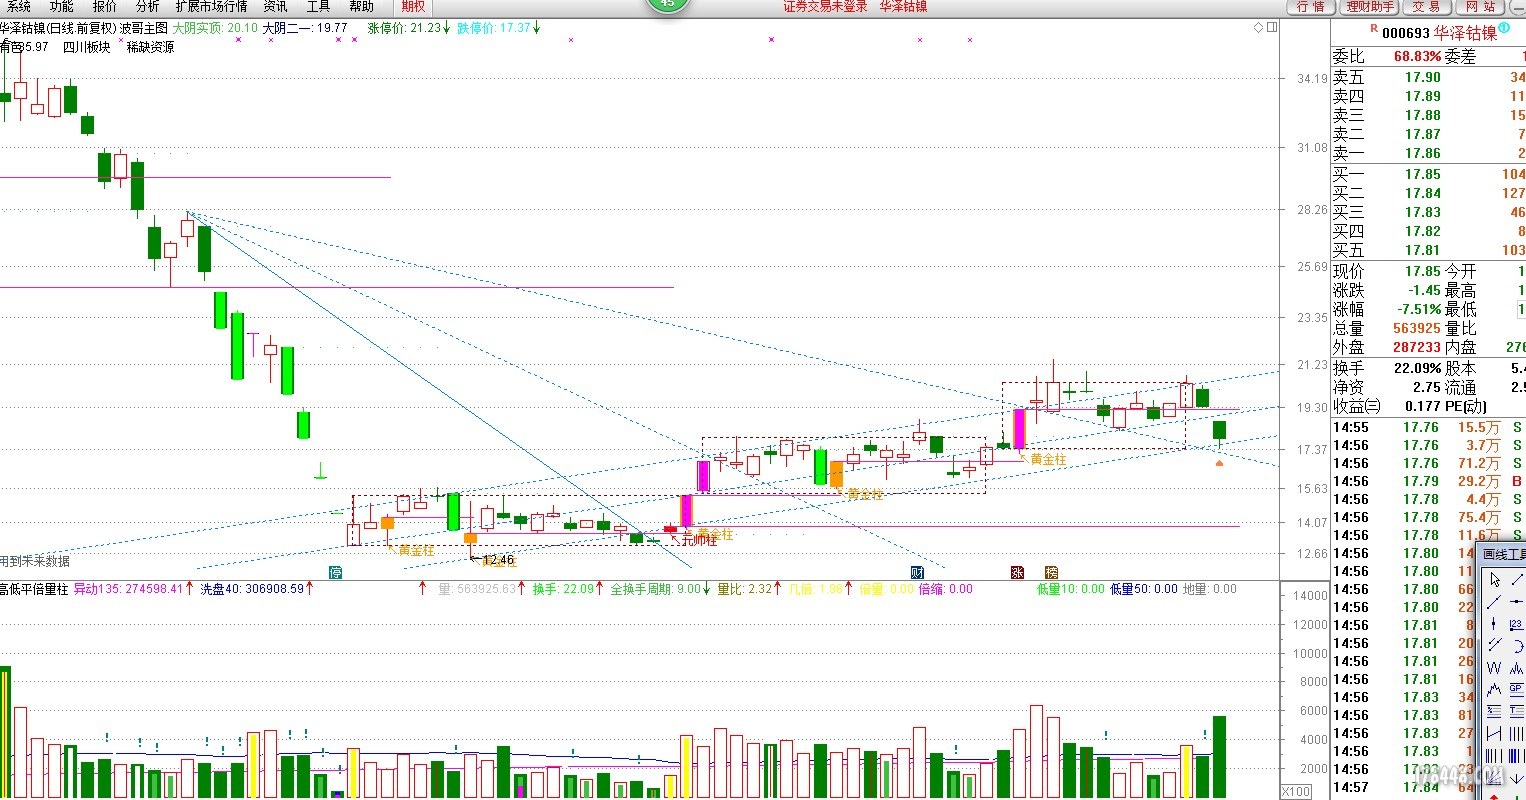1526x800 pixels.
Task: Select the 卖一 17.86 order row
Action: 1428,153
